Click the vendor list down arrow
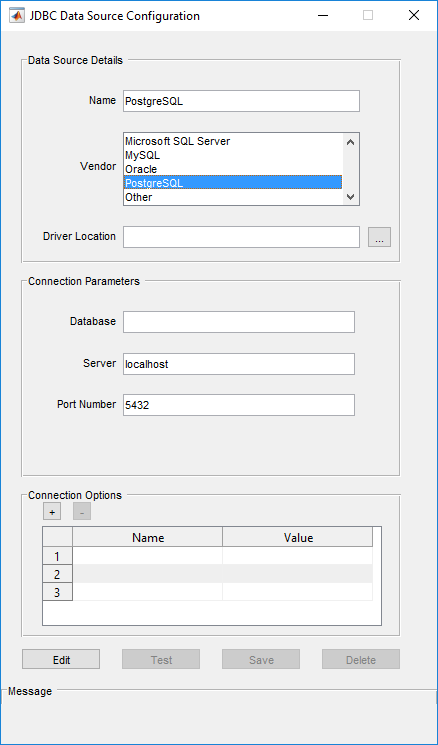The image size is (438, 745). (351, 197)
